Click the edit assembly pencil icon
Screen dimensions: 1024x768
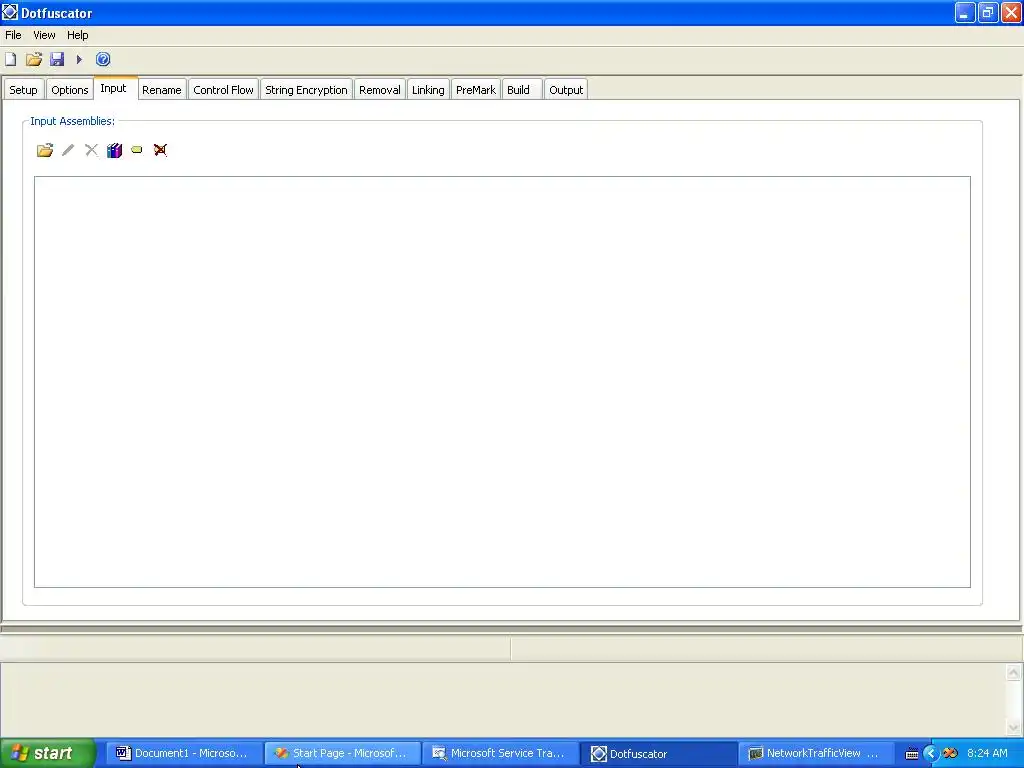coord(68,150)
